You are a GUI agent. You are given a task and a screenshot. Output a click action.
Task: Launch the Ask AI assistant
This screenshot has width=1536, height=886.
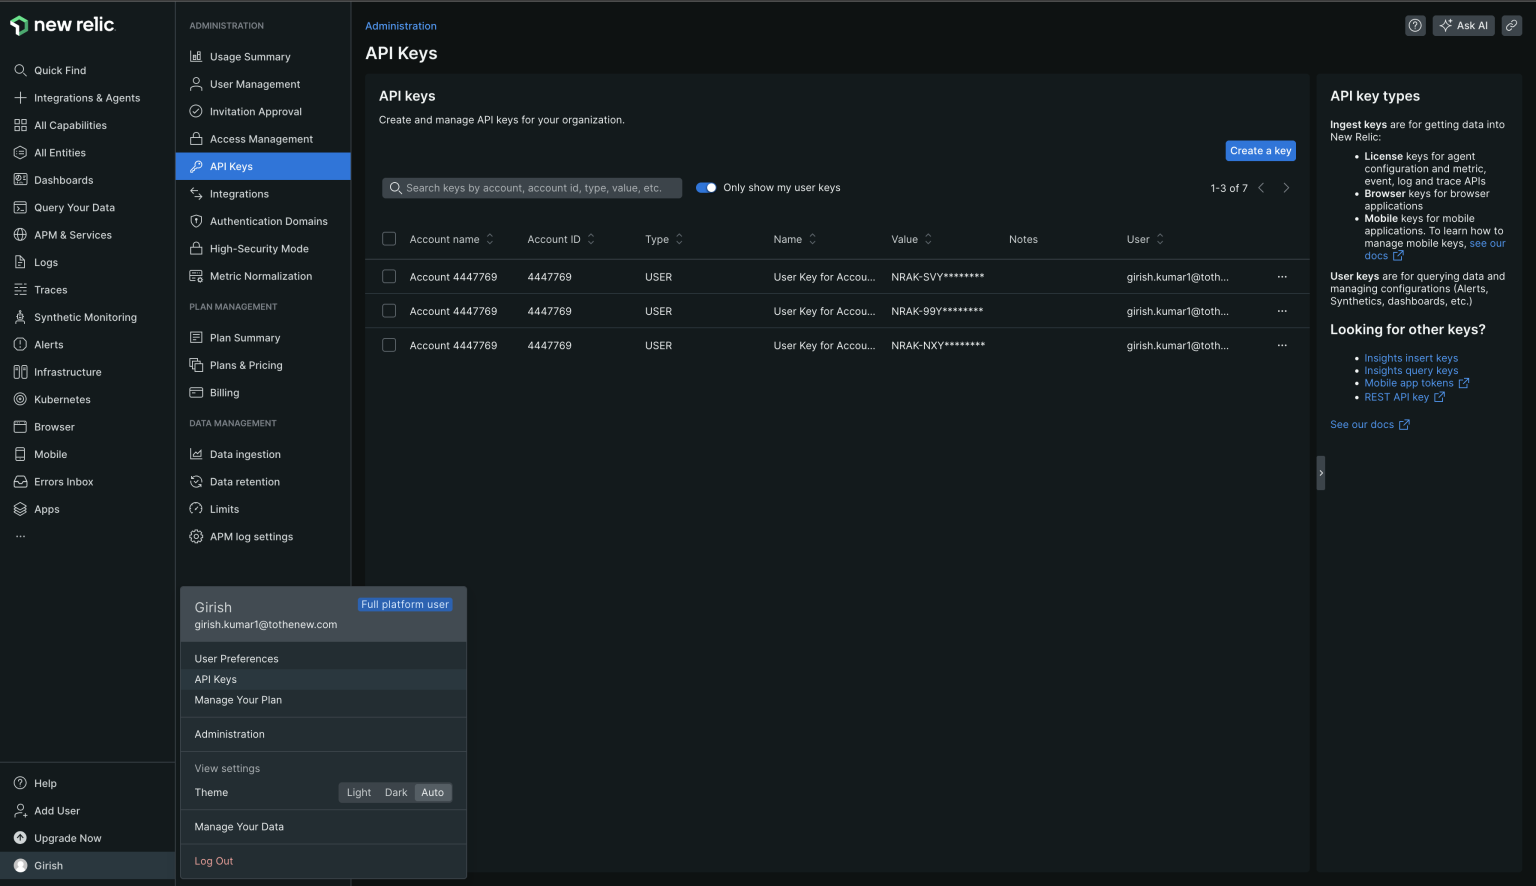[1463, 25]
